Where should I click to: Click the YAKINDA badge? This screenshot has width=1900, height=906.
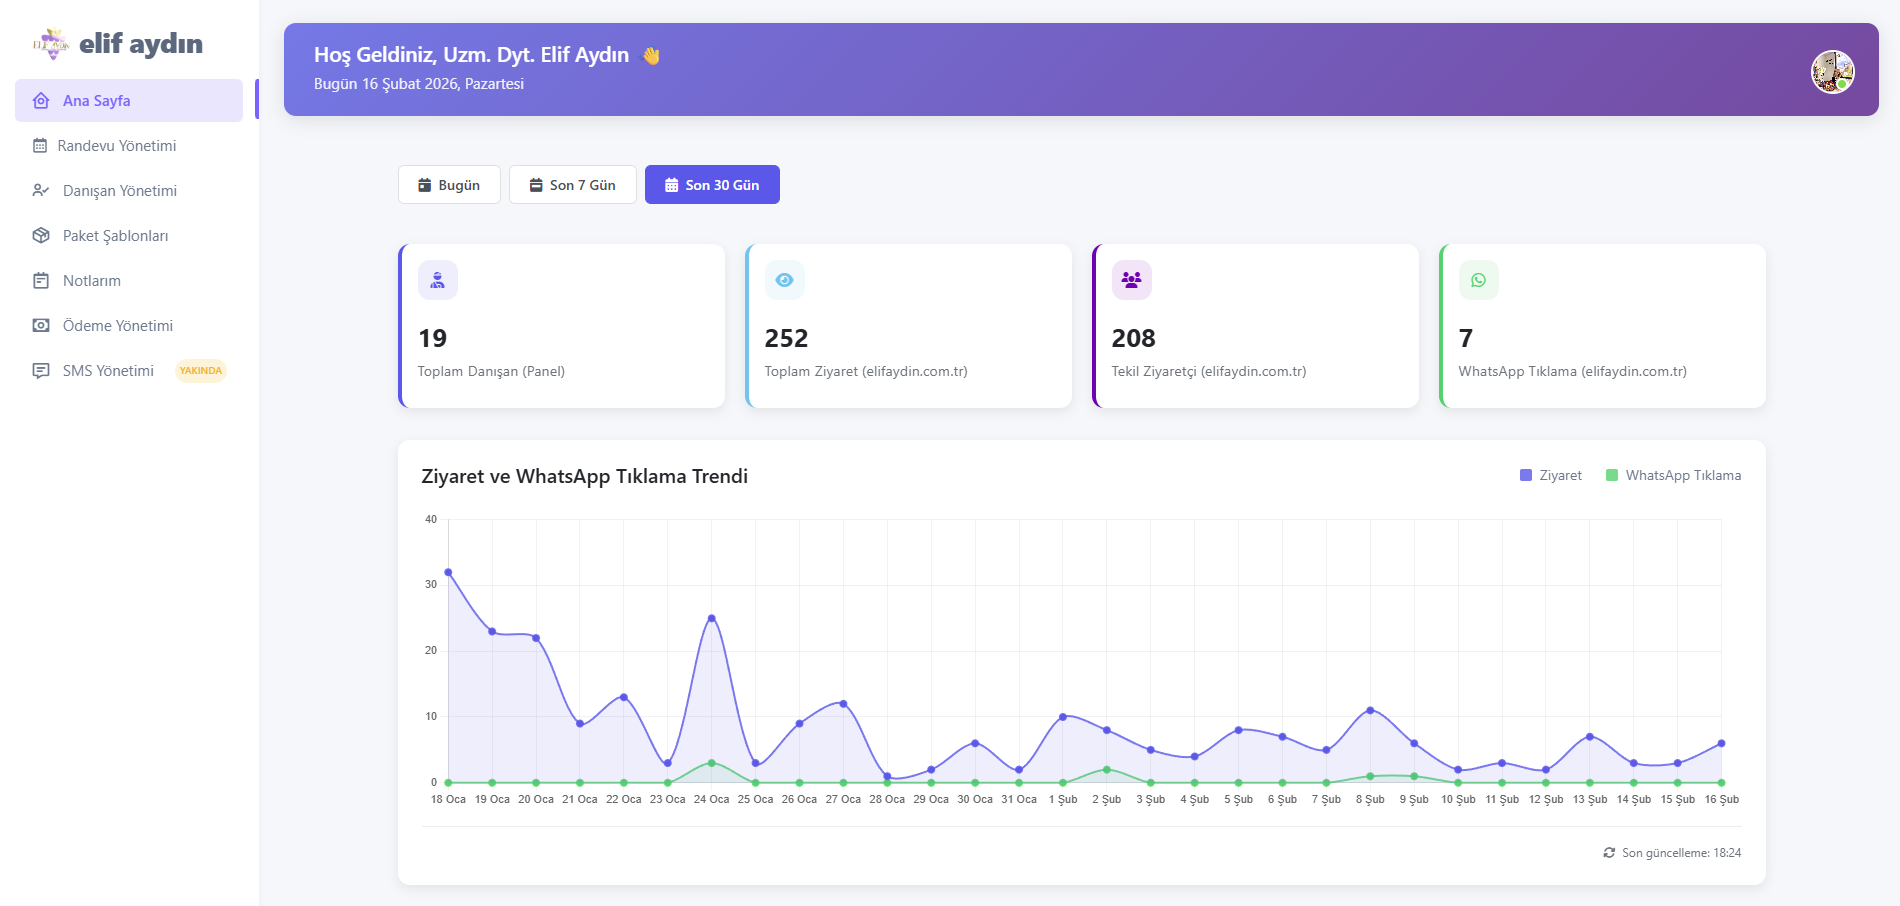(201, 371)
